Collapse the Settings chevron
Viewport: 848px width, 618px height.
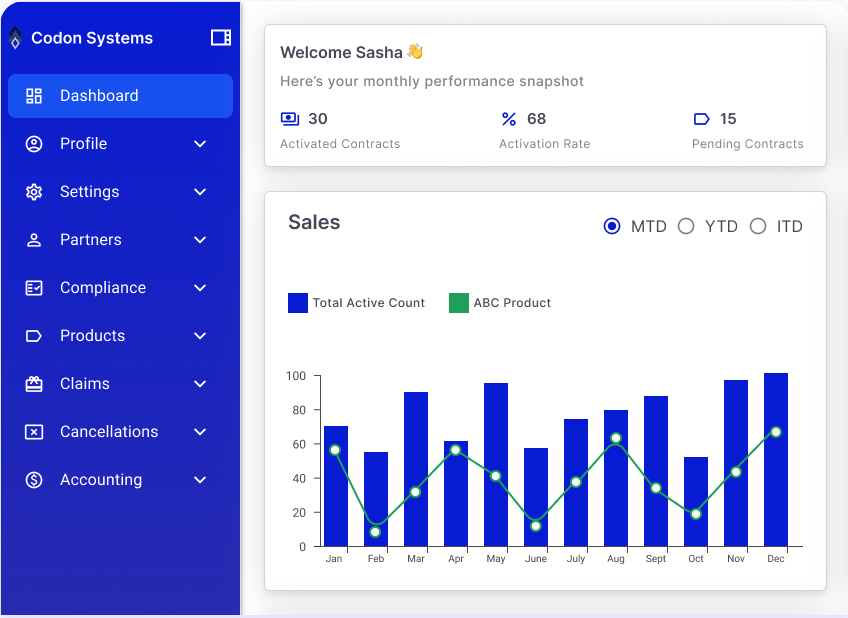tap(199, 192)
